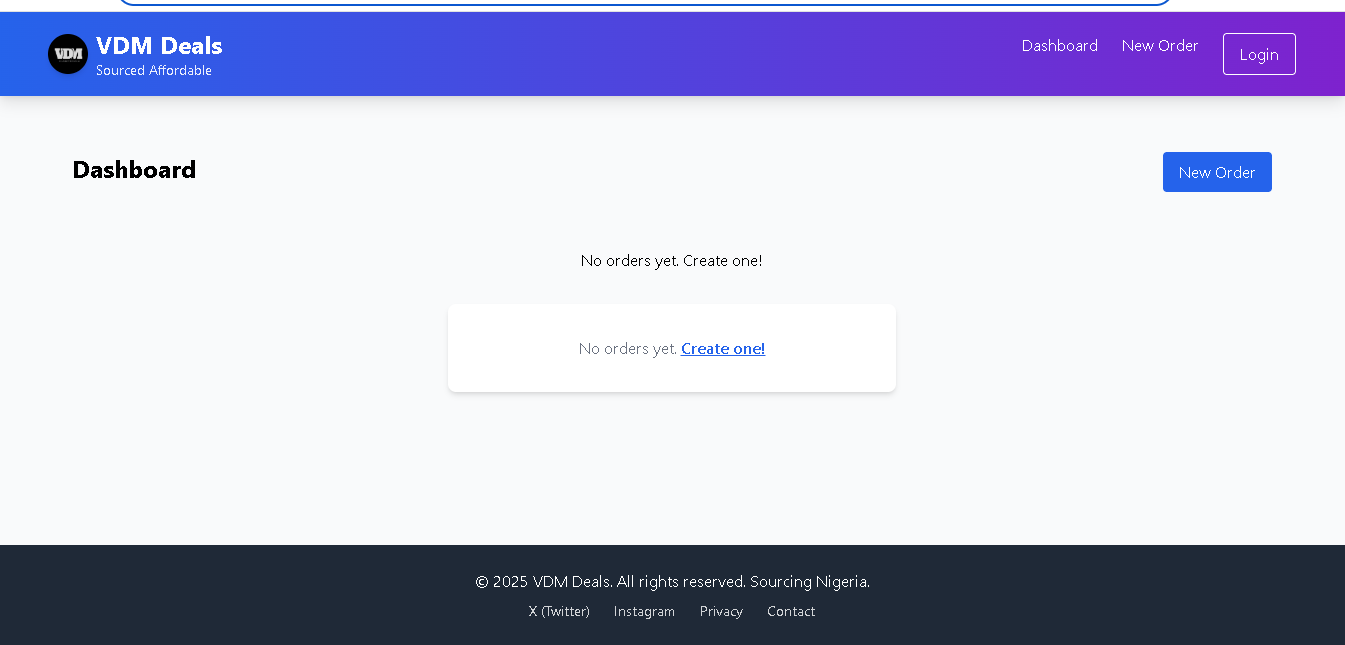Click the empty orders card
The image size is (1345, 645).
click(672, 347)
